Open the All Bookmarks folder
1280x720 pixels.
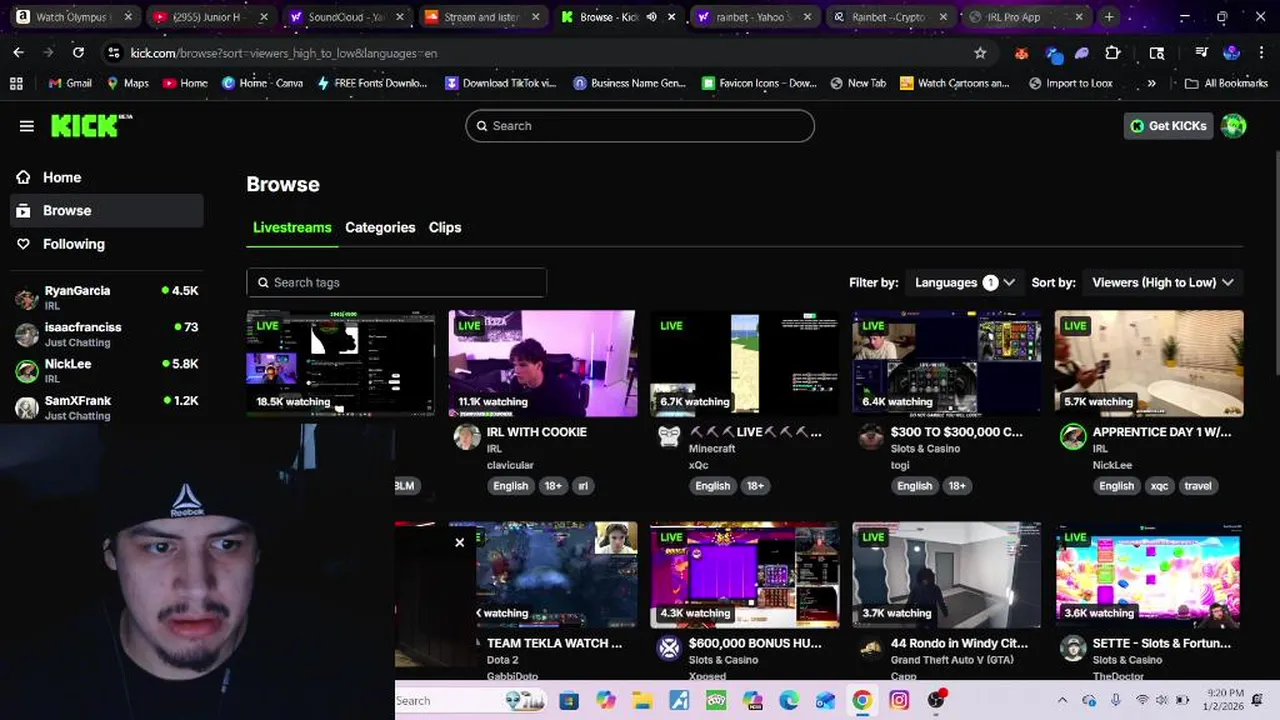click(1226, 84)
